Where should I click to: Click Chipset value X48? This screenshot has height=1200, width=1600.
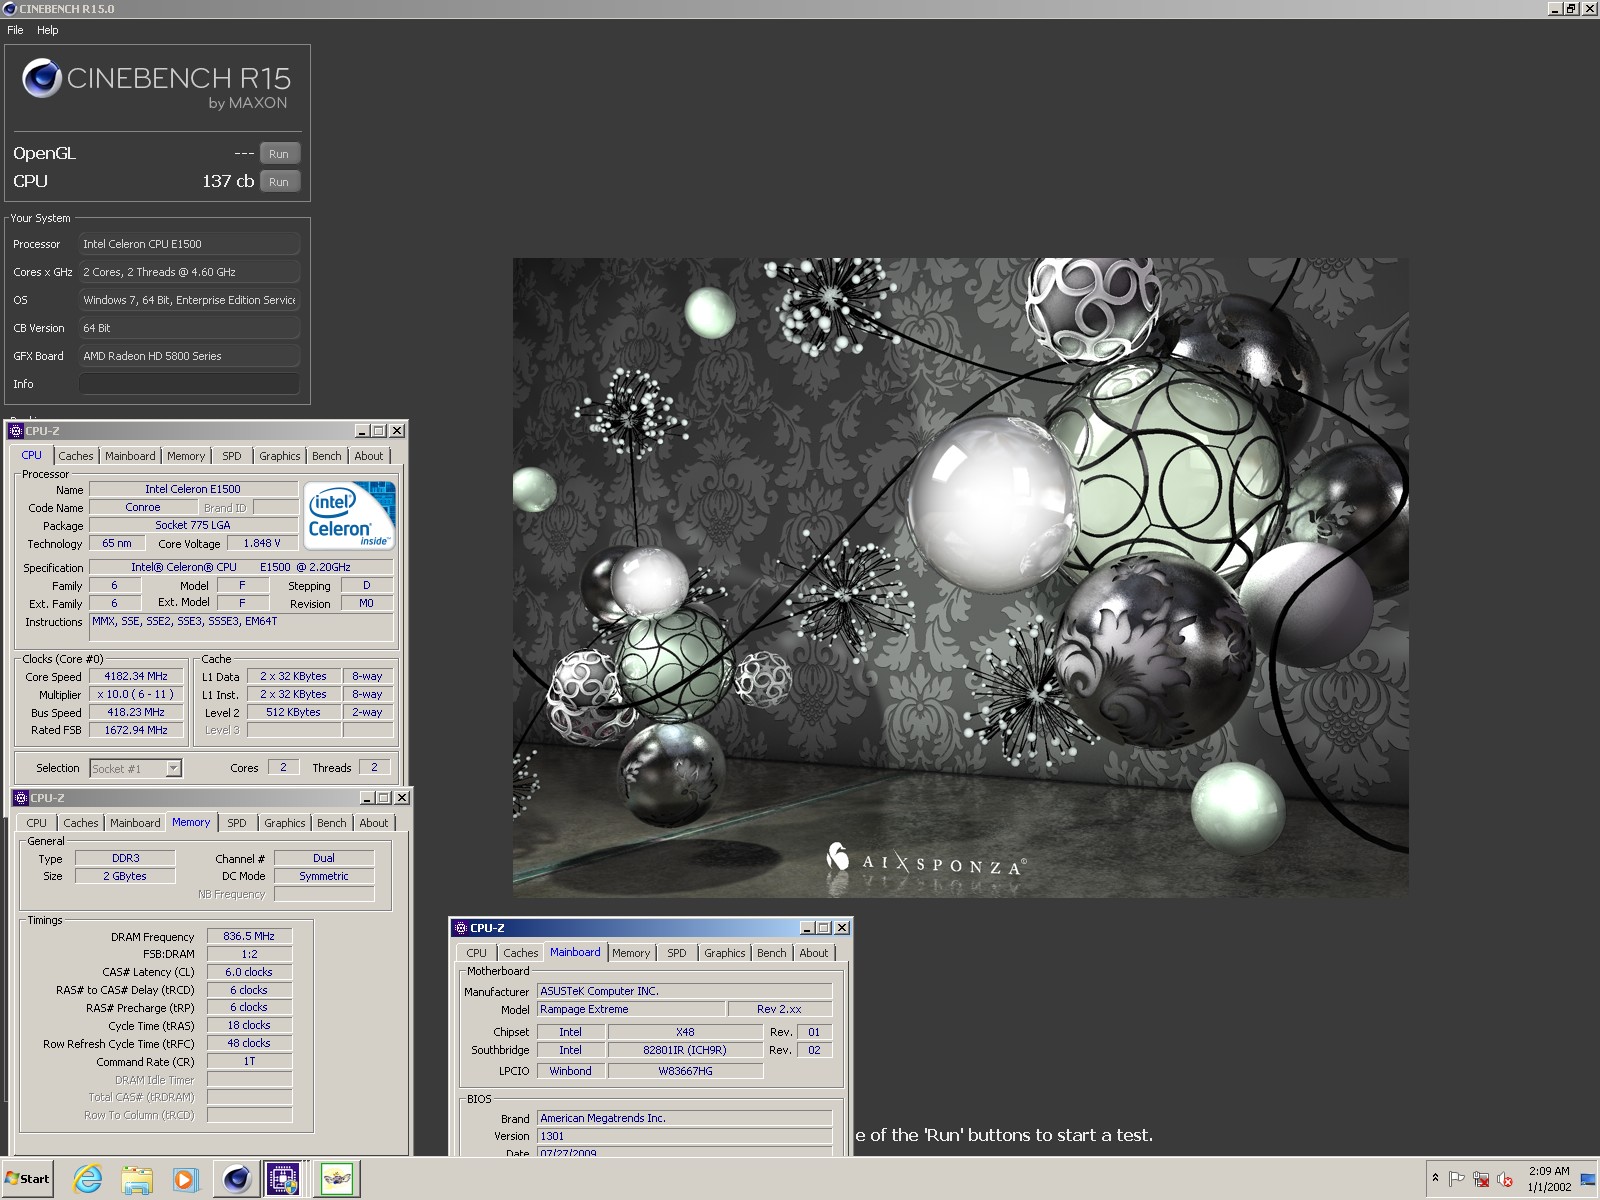[x=685, y=1032]
